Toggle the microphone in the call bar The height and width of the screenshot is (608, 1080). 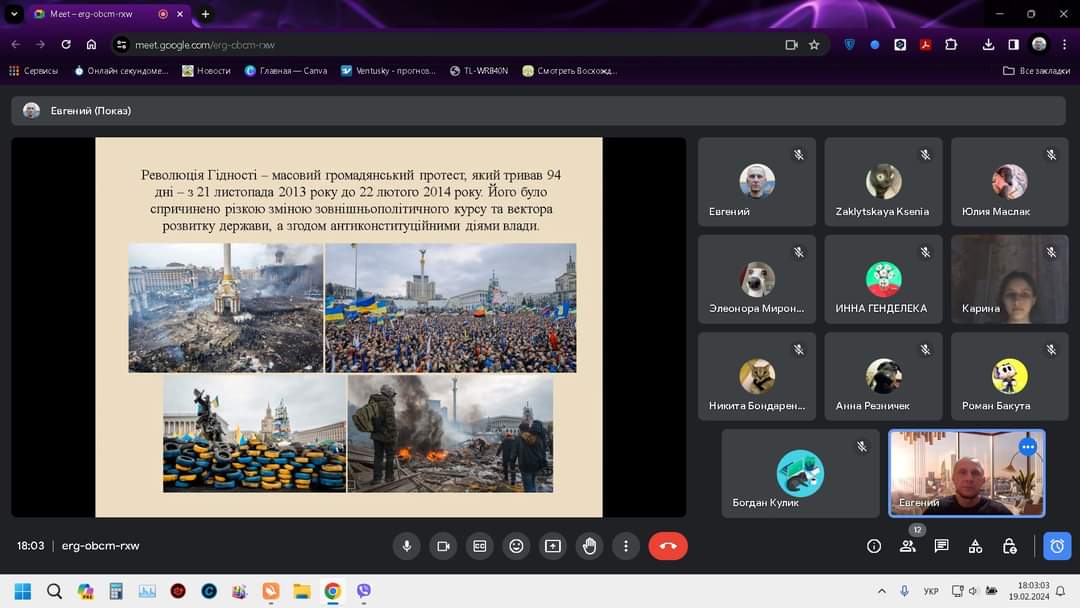(x=407, y=546)
